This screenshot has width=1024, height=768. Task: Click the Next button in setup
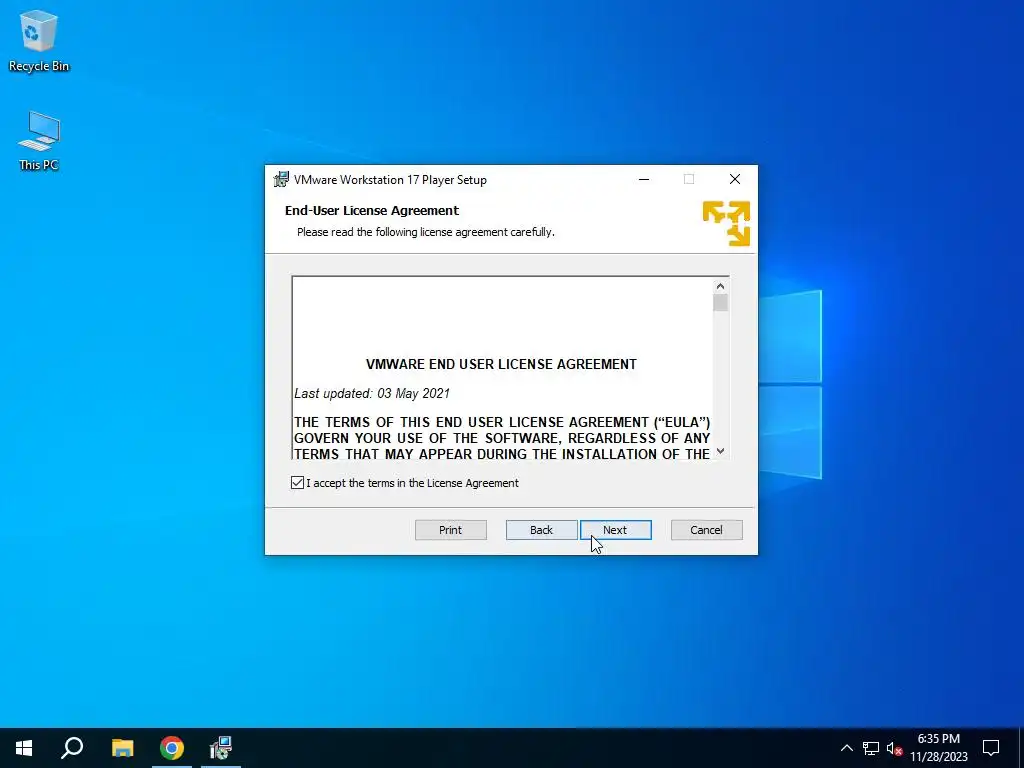pyautogui.click(x=615, y=530)
